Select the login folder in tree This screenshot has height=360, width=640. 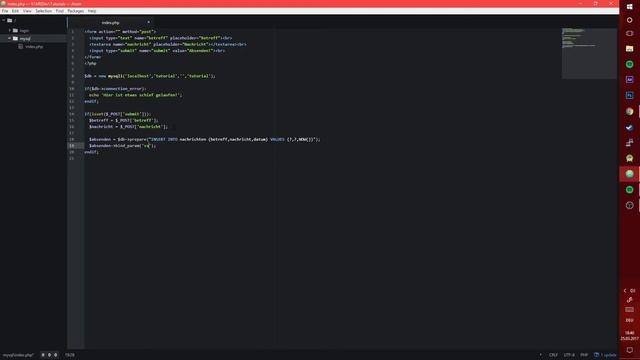pyautogui.click(x=24, y=31)
